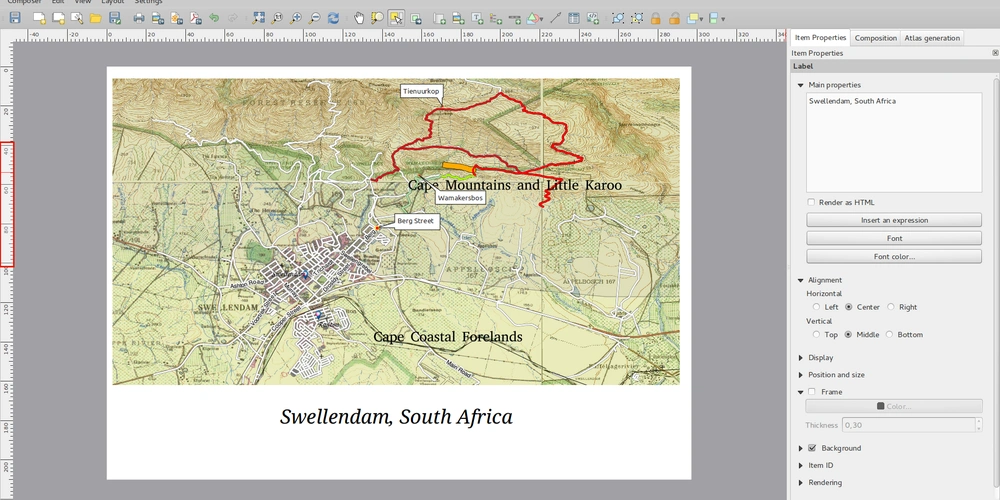Activate Move item content tool
This screenshot has width=1000, height=500.
tap(415, 18)
